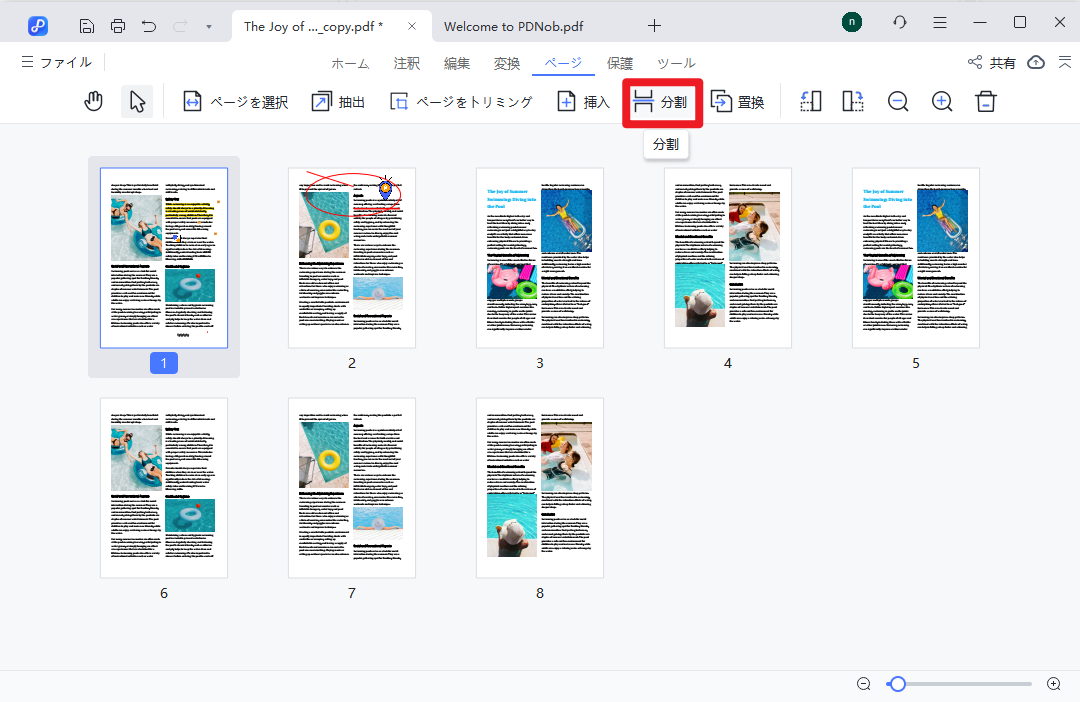Open new tab with plus button
The height and width of the screenshot is (702, 1080).
(654, 26)
